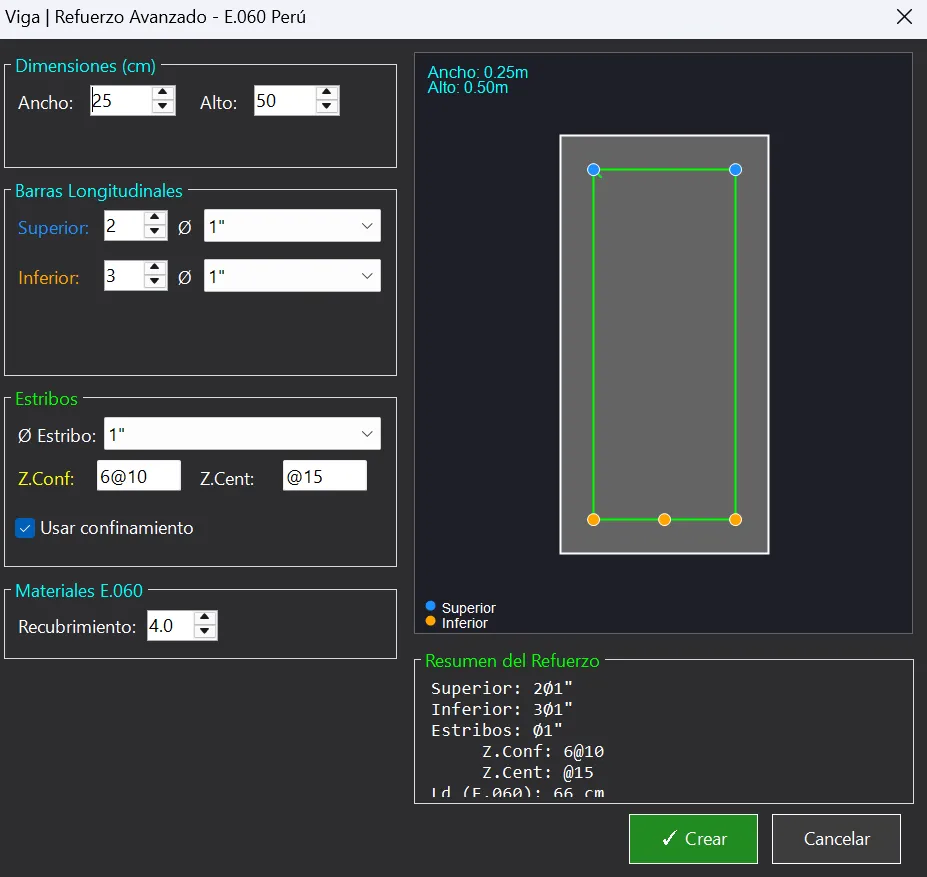Screen dimensions: 927x877
Task: Open the Superior bar diameter dropdown
Action: pyautogui.click(x=292, y=226)
